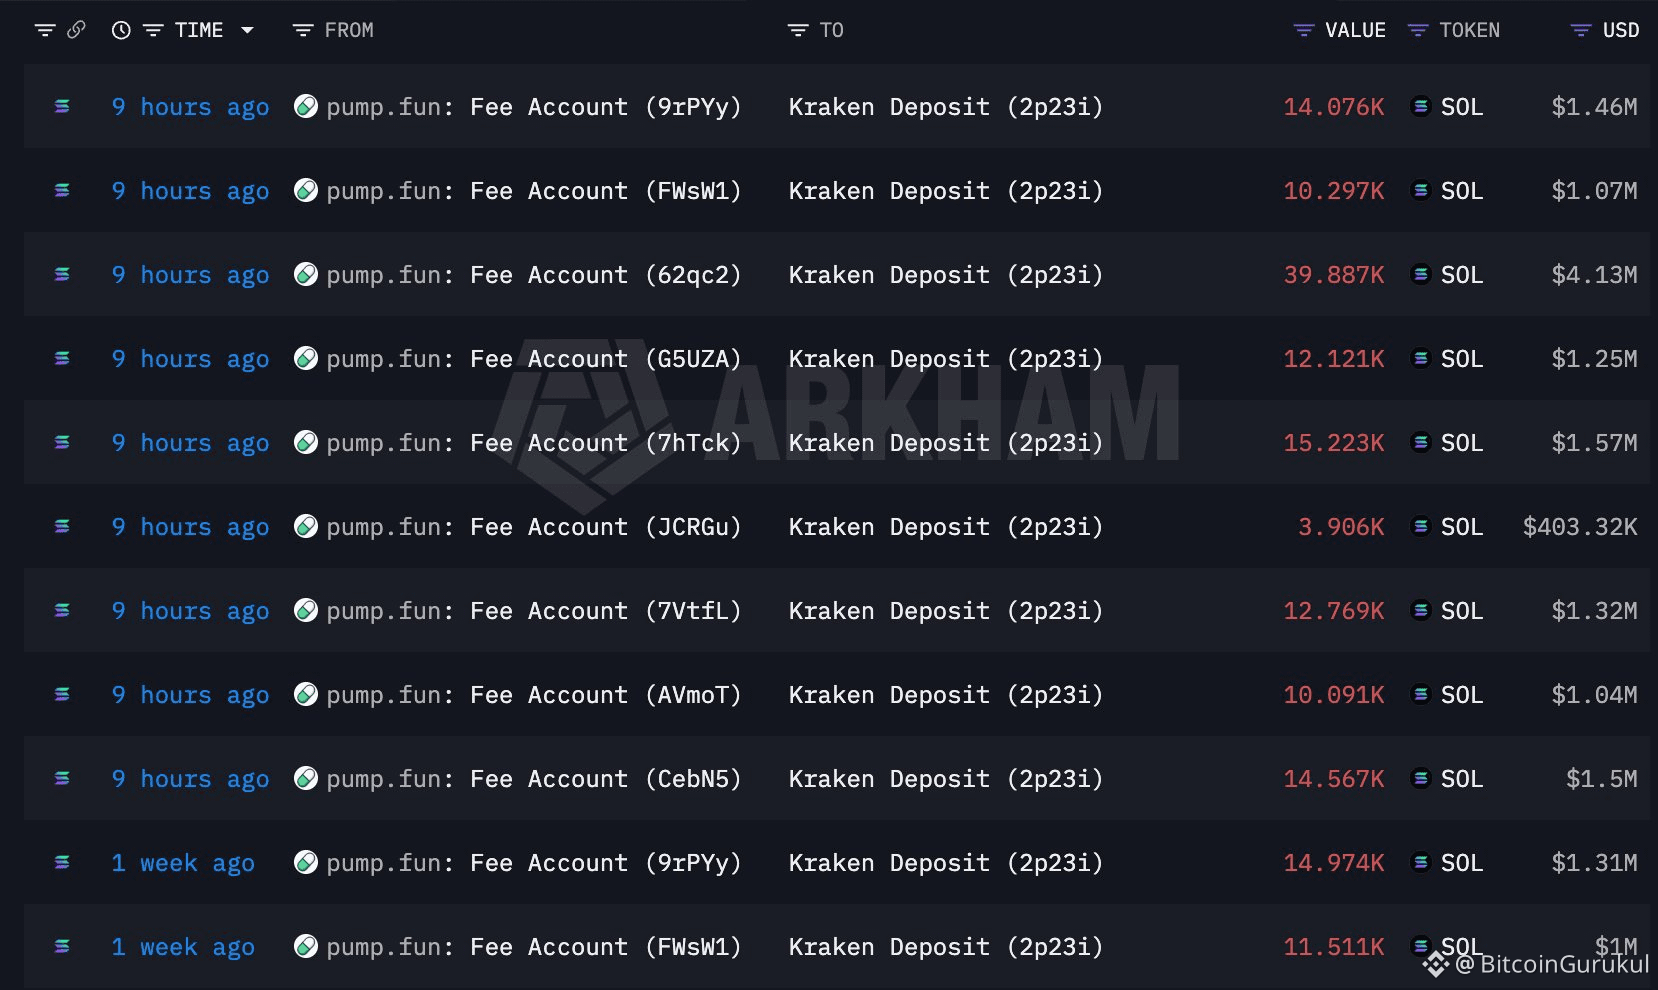Click the $4.13M USD value cell
The width and height of the screenshot is (1658, 990).
pos(1594,275)
